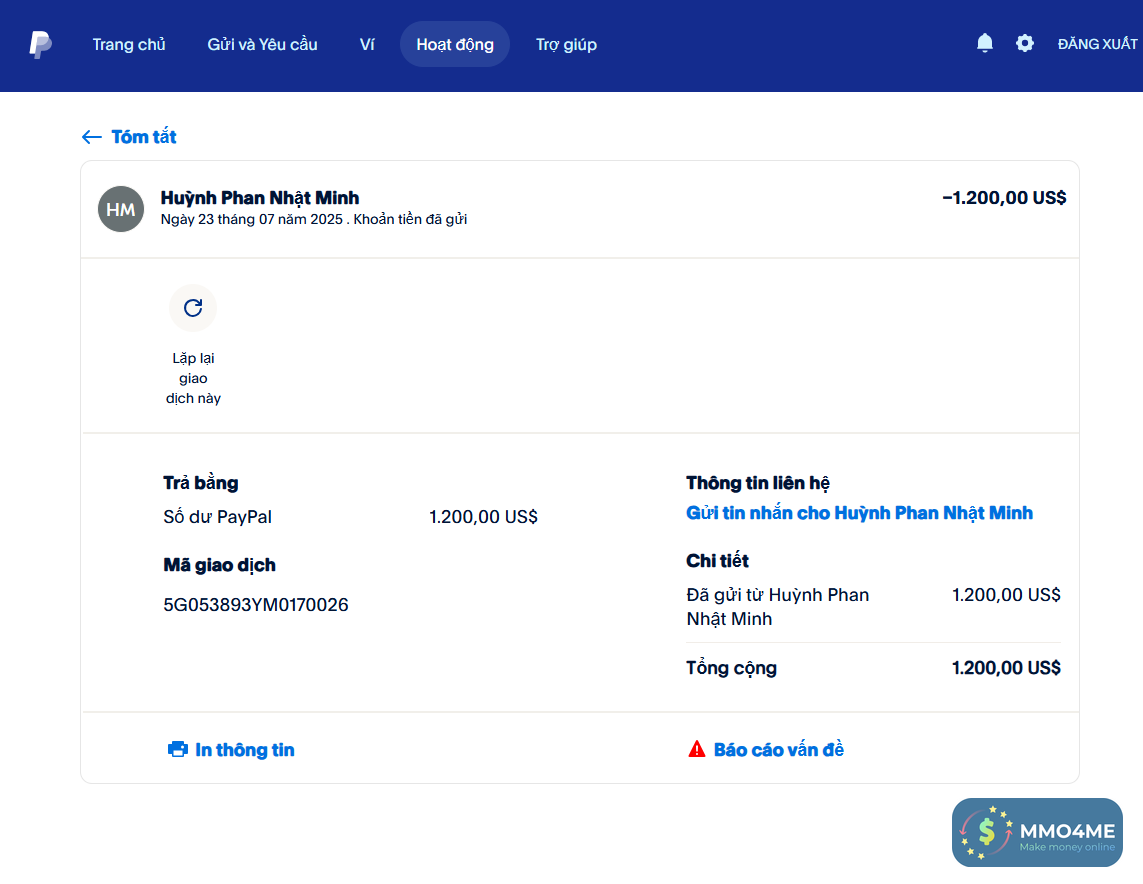Open the notifications bell
The height and width of the screenshot is (884, 1143).
[985, 43]
